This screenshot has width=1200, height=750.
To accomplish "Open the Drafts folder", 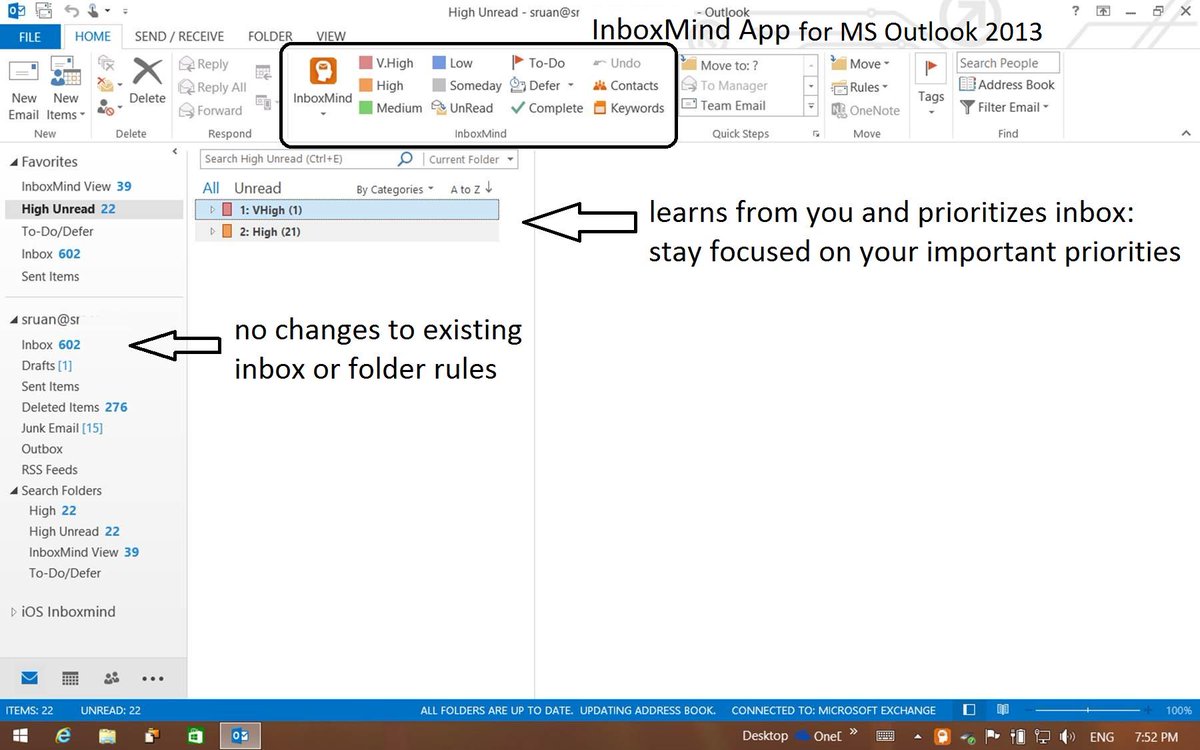I will click(x=46, y=366).
